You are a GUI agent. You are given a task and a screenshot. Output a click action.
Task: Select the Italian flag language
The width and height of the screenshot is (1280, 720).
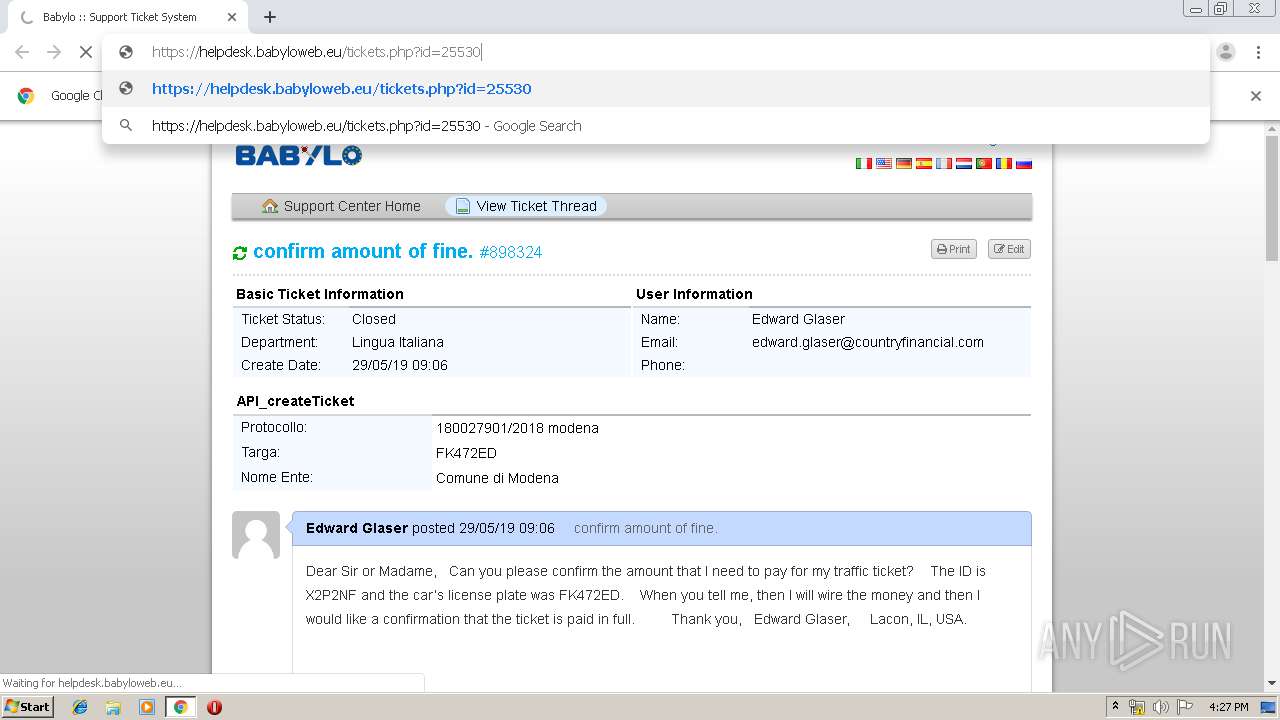(x=864, y=163)
